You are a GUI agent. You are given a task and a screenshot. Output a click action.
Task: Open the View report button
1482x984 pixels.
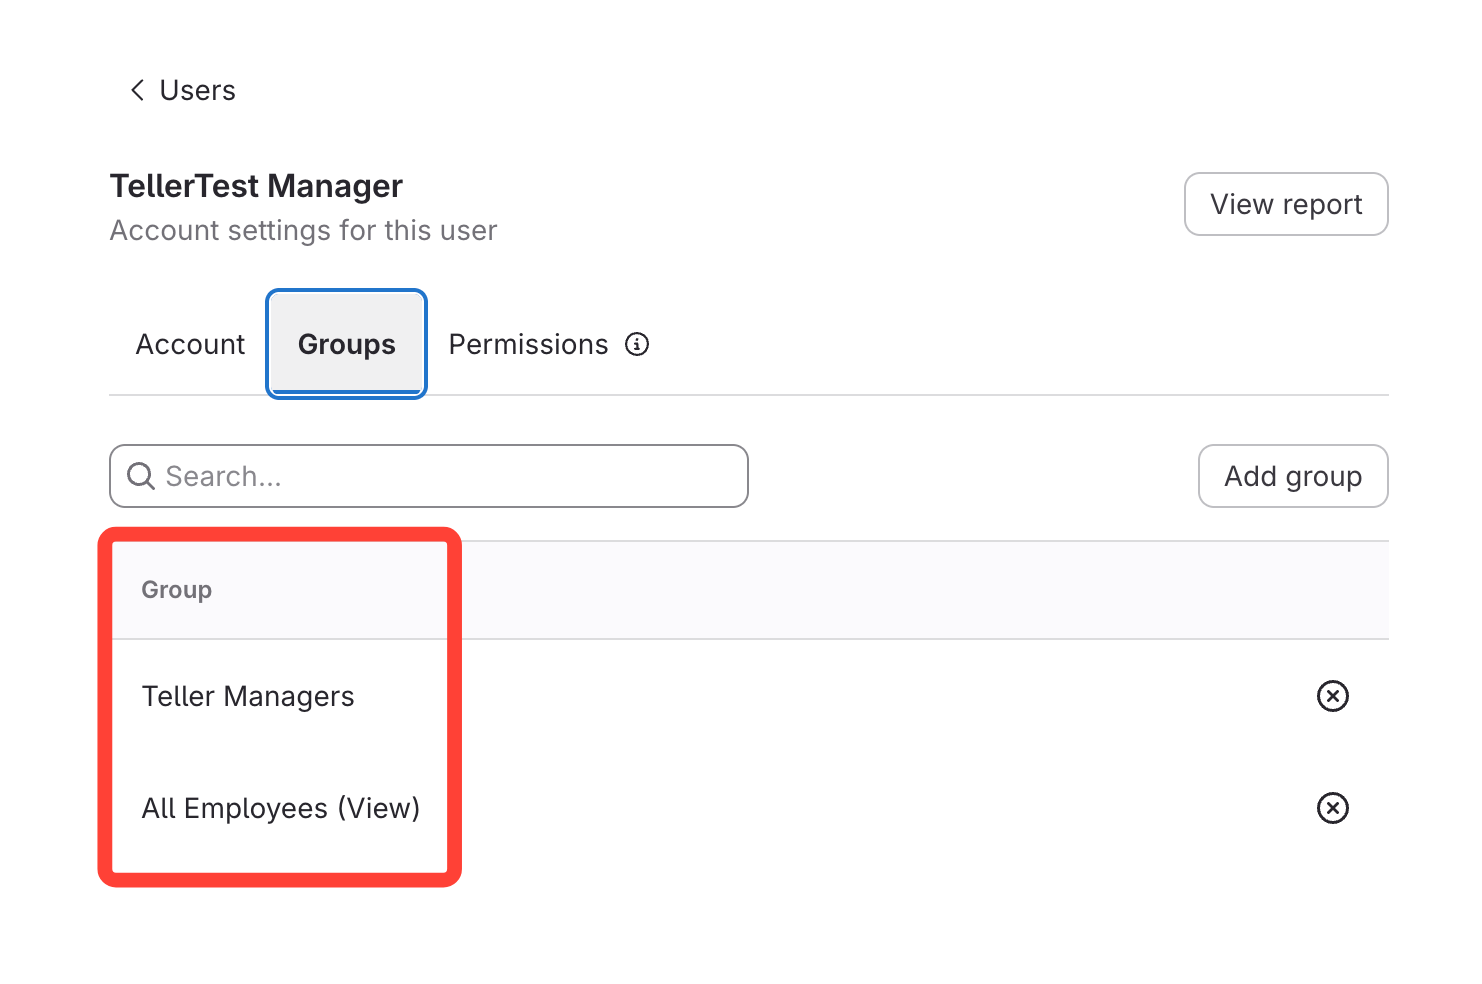click(1286, 204)
